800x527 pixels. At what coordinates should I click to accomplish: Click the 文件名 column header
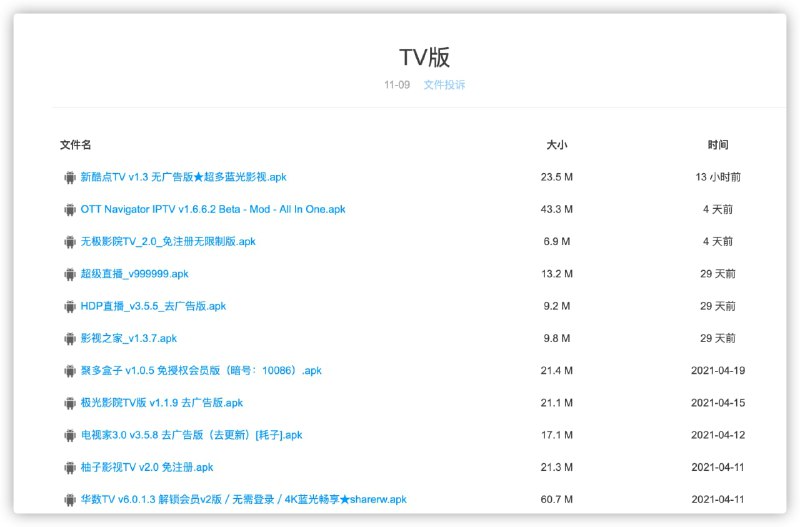click(x=76, y=145)
